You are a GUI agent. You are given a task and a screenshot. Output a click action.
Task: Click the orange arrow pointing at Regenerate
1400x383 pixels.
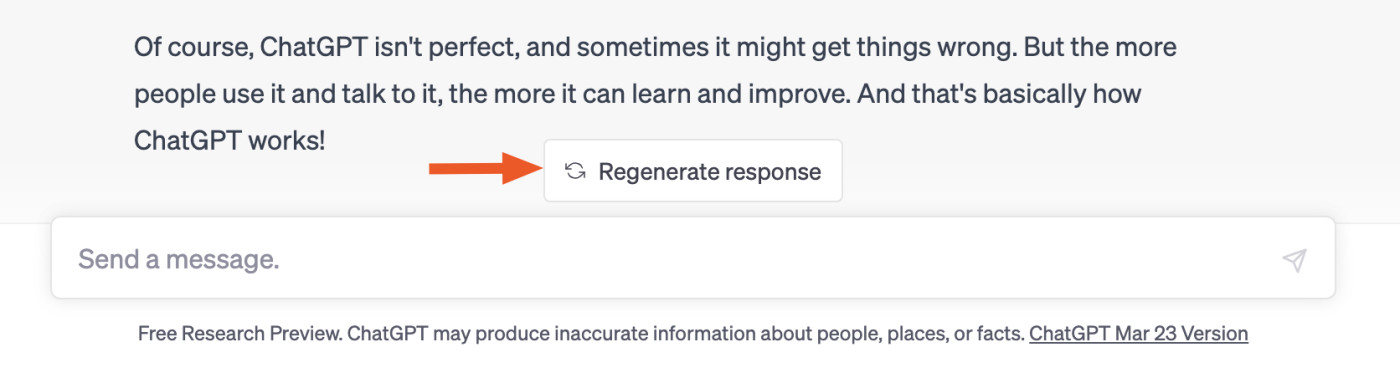[x=482, y=170]
